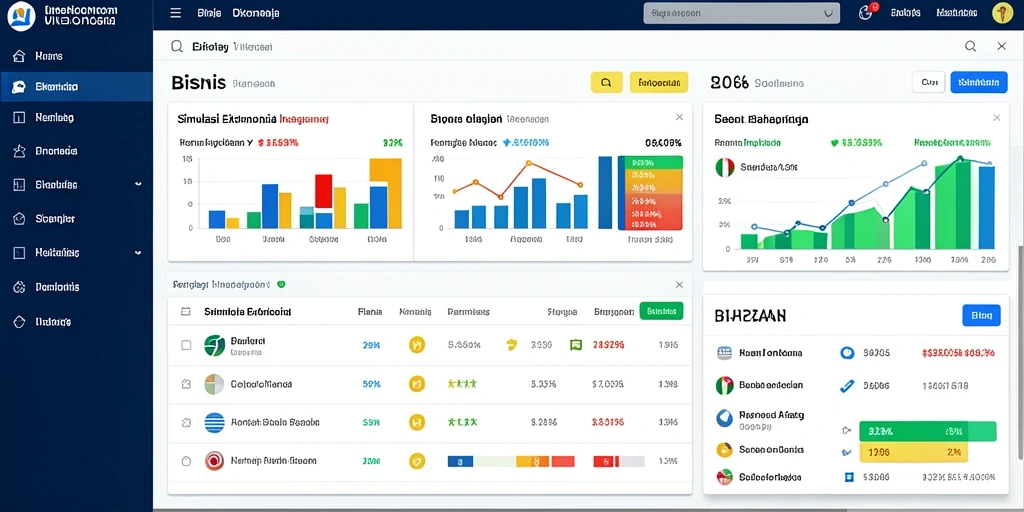Open the hamburger menu in the top bar
The height and width of the screenshot is (512, 1024).
[175, 13]
